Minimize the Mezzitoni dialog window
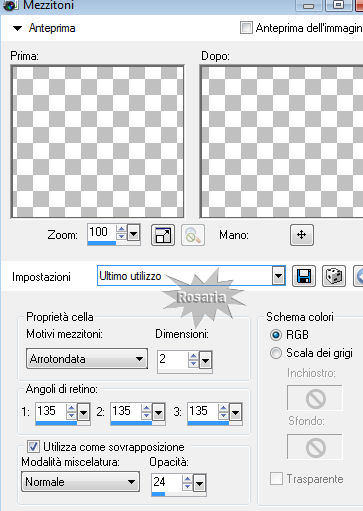The width and height of the screenshot is (363, 511). (309, 6)
